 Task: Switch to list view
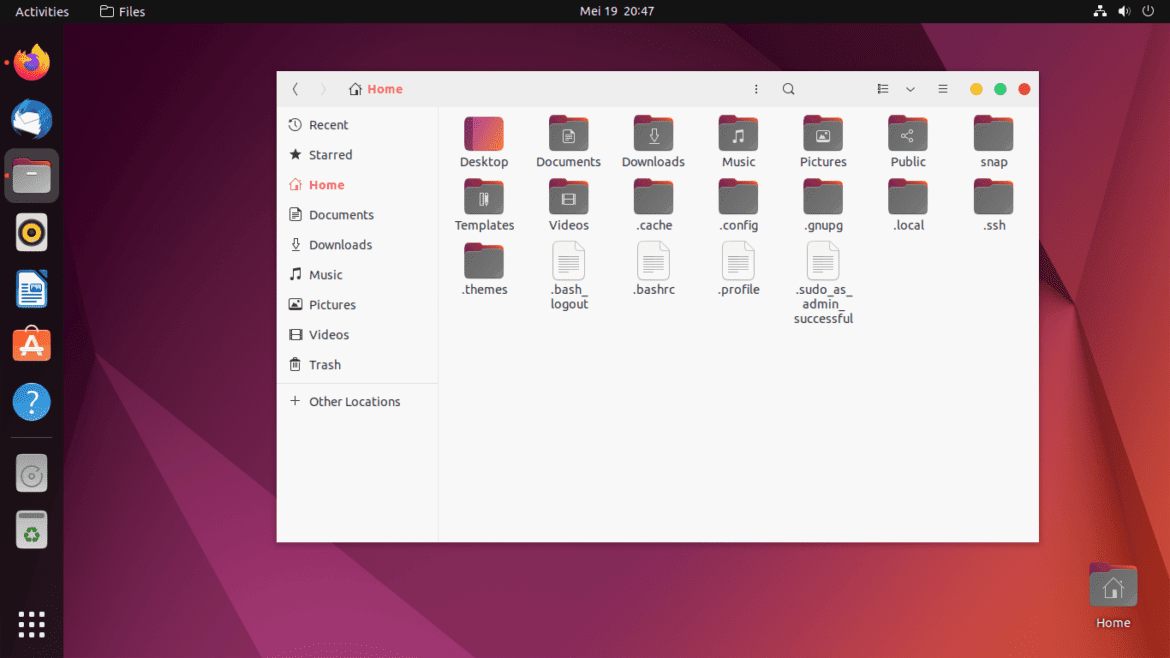tap(881, 89)
